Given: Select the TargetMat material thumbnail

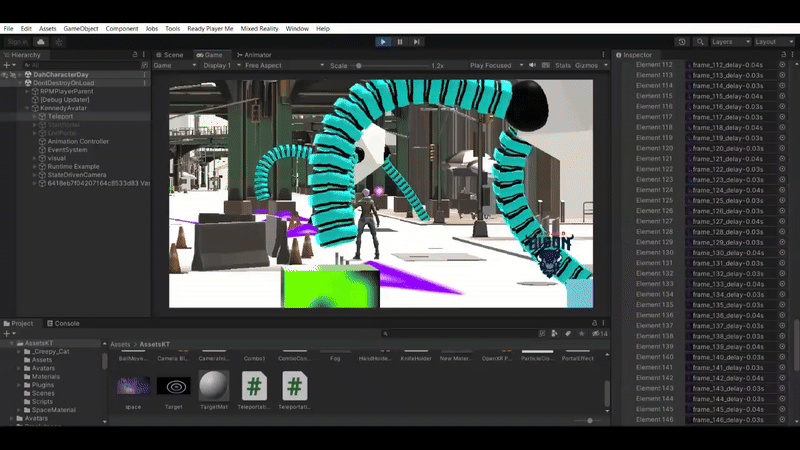Looking at the screenshot, I should tap(214, 386).
